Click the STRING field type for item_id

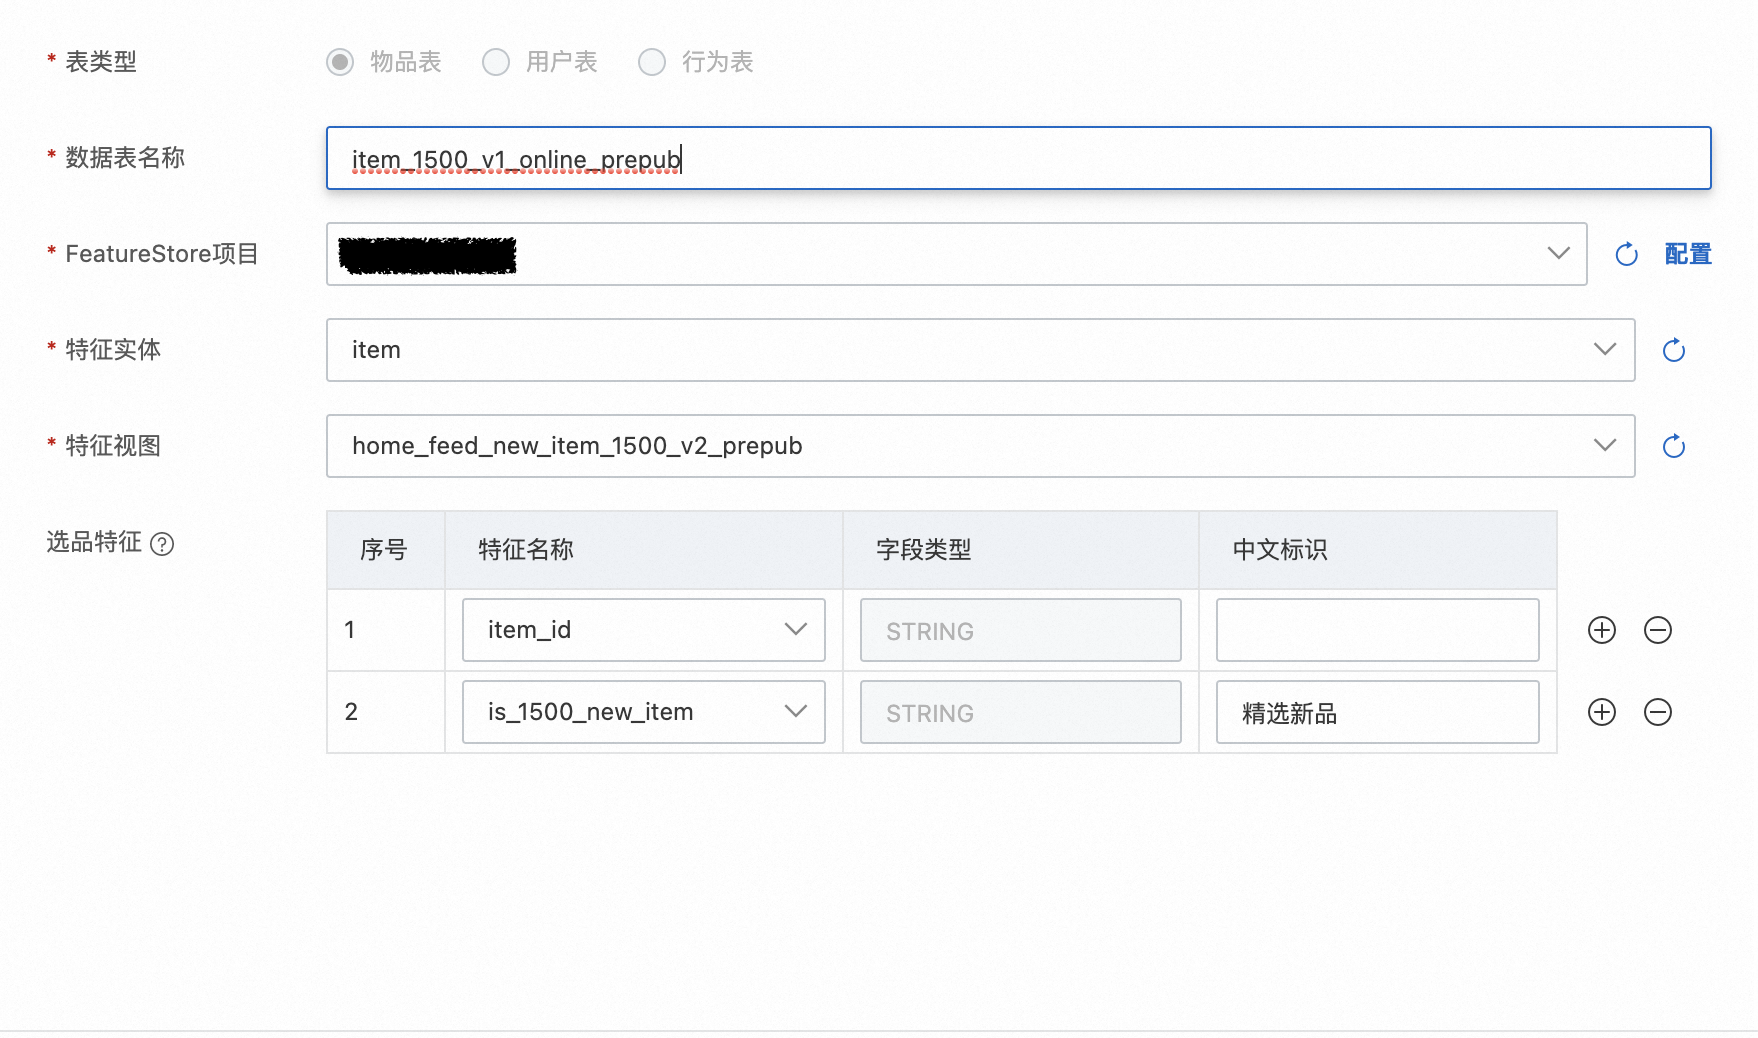(x=1021, y=630)
